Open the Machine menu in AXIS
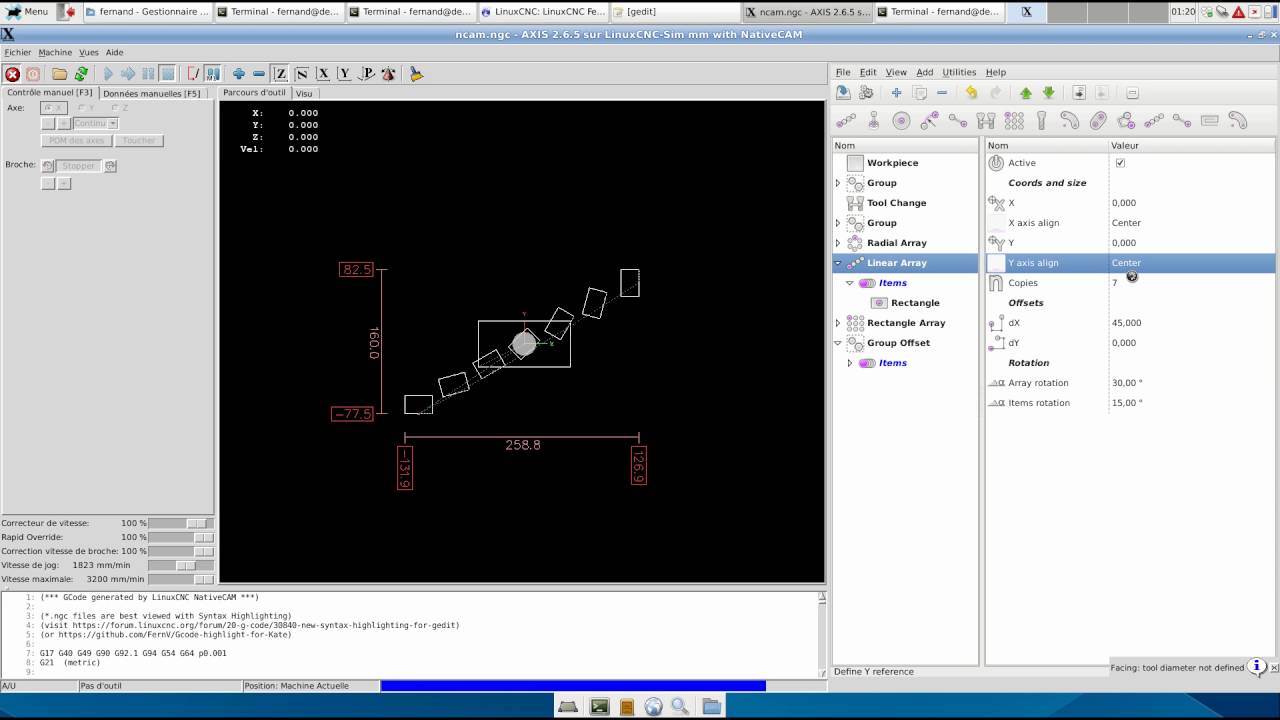This screenshot has width=1280, height=720. pyautogui.click(x=55, y=52)
